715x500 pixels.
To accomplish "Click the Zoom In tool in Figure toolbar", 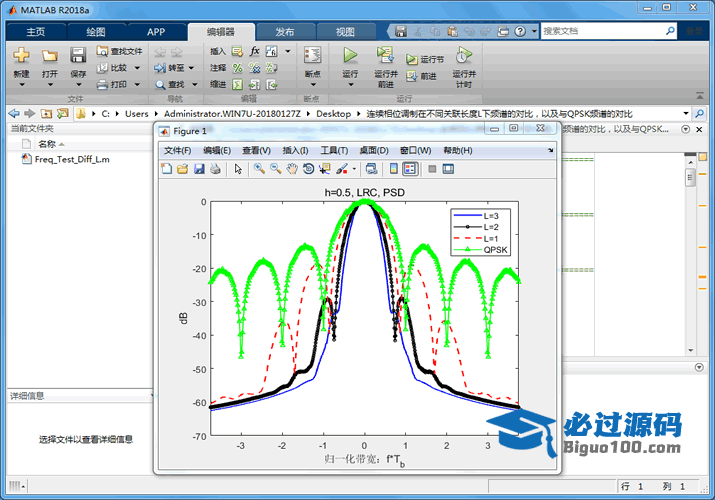I will pyautogui.click(x=259, y=169).
